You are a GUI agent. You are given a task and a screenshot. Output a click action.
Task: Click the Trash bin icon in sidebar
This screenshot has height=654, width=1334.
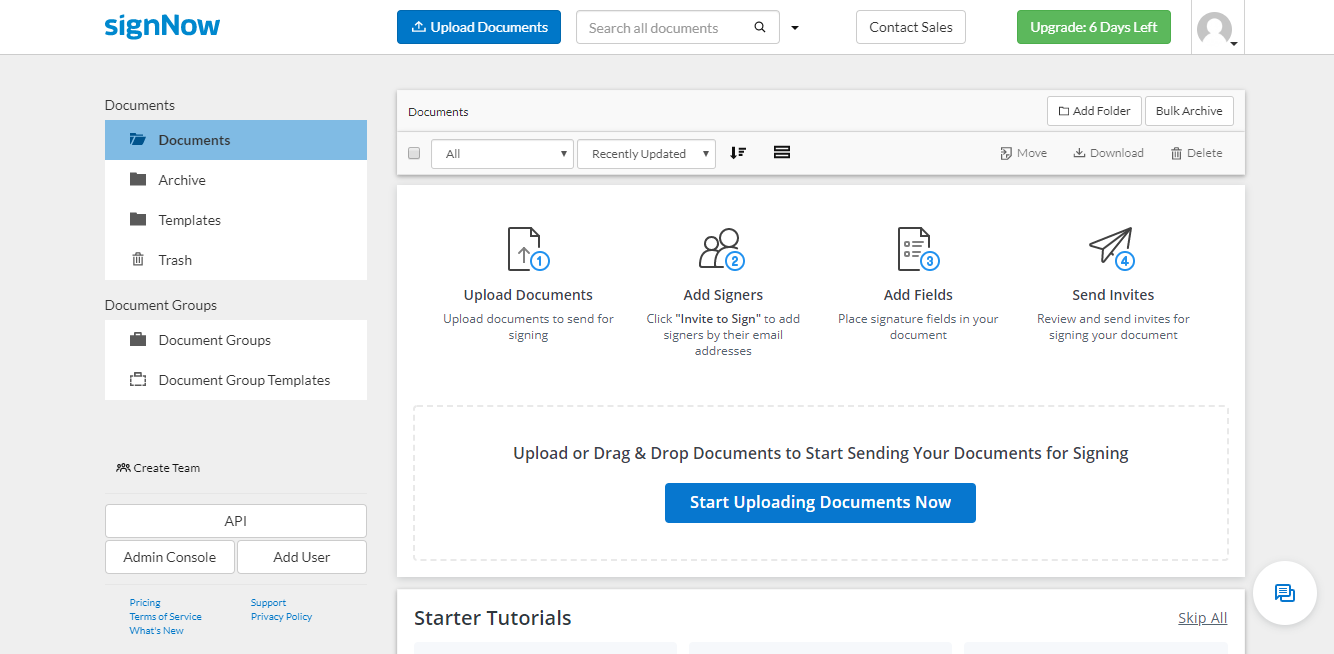point(138,259)
